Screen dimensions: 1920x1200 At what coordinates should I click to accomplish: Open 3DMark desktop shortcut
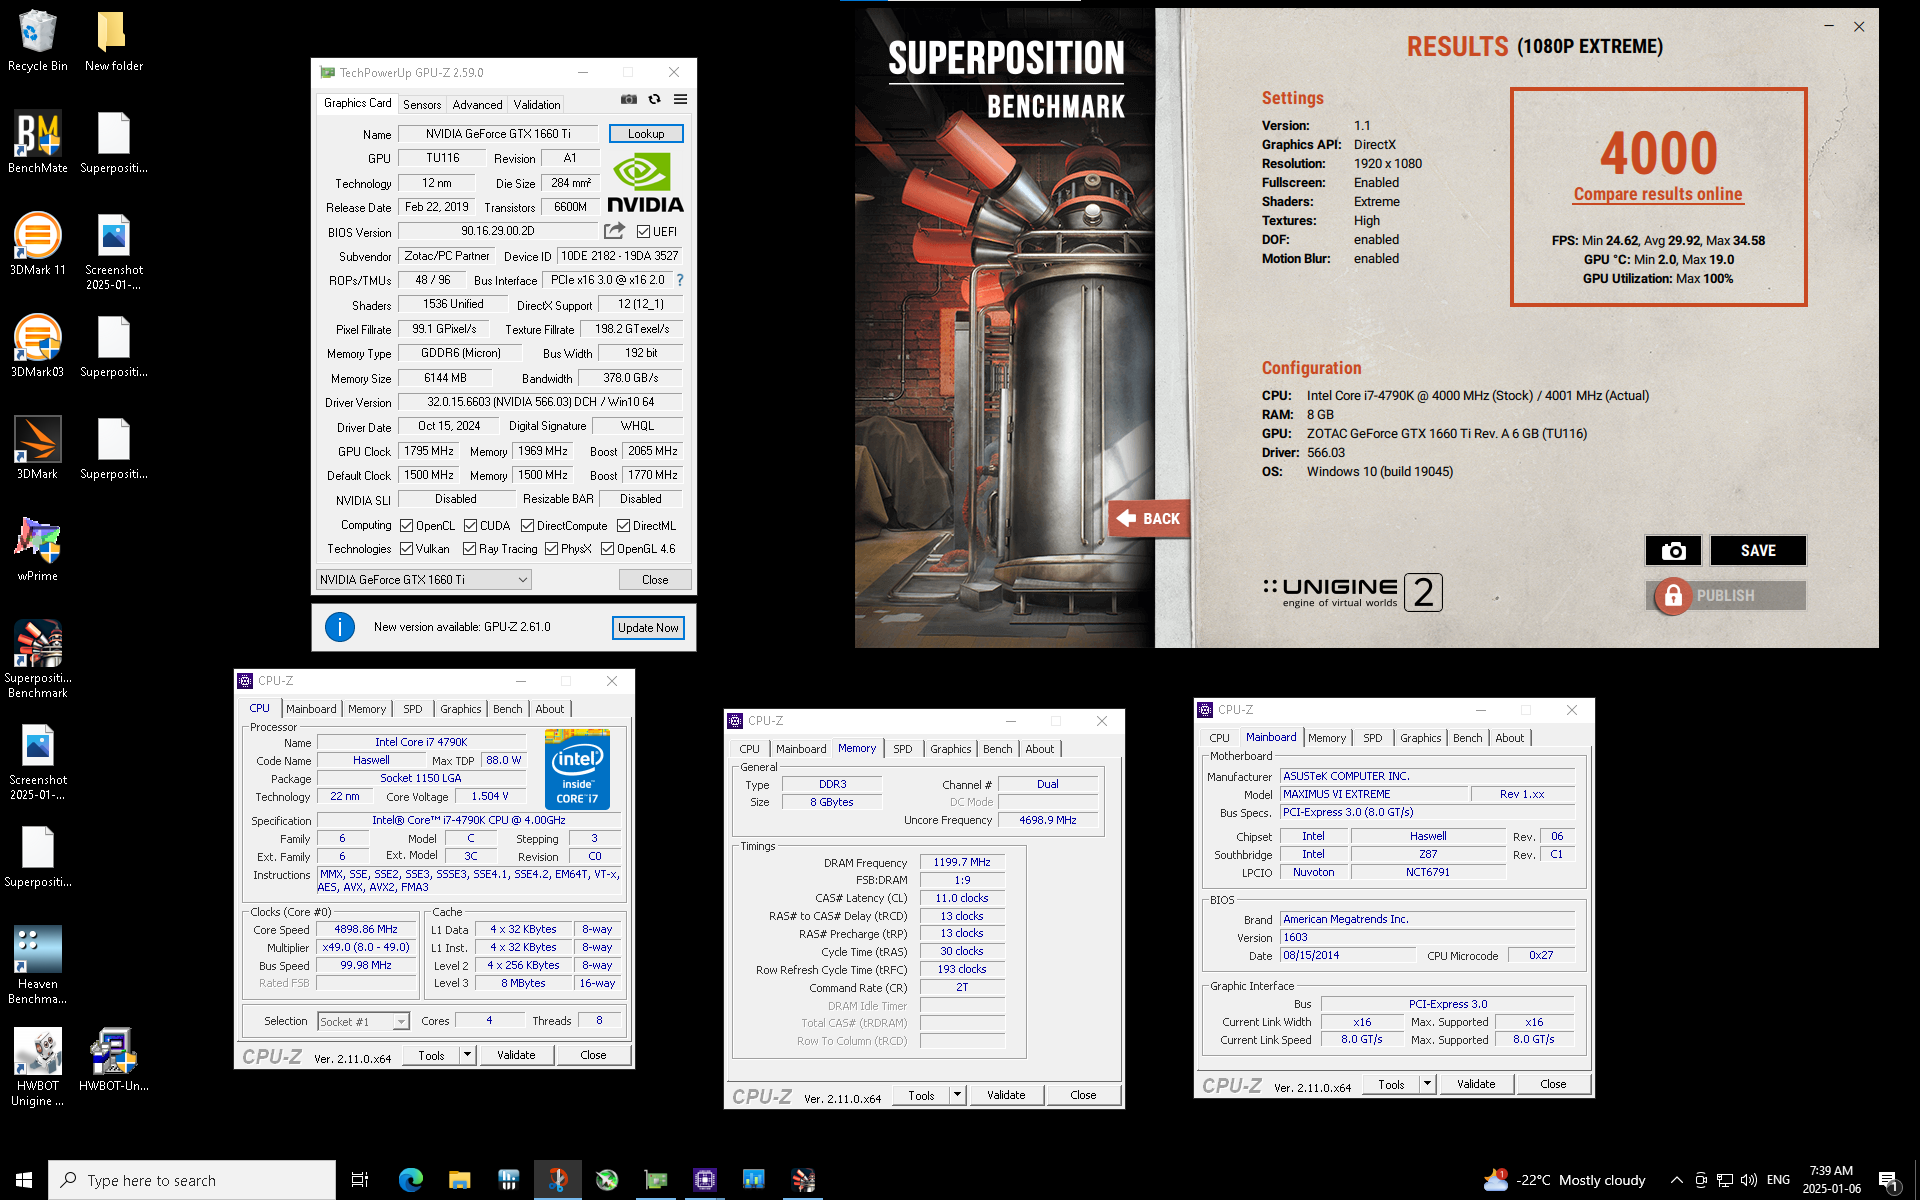[38, 448]
